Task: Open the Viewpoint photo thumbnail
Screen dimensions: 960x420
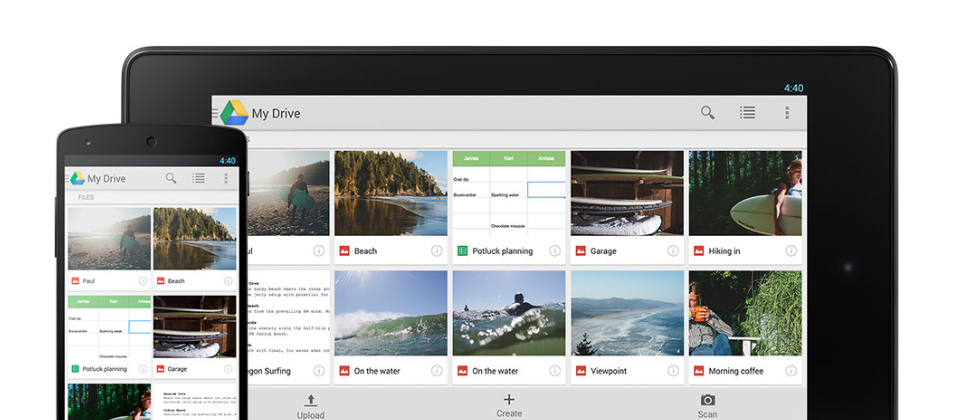Action: 627,313
